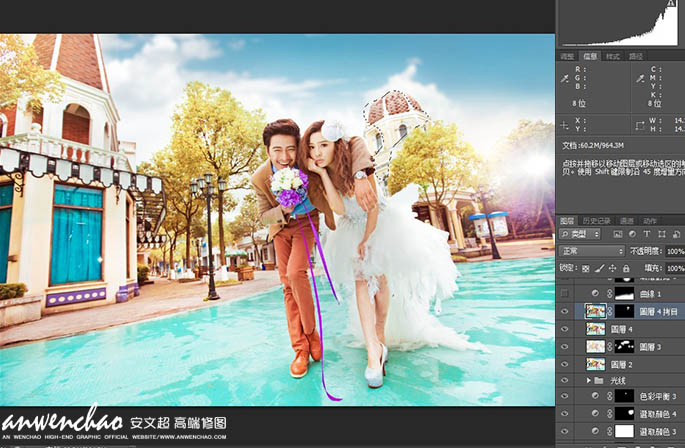Enable lock position icon

pos(612,268)
